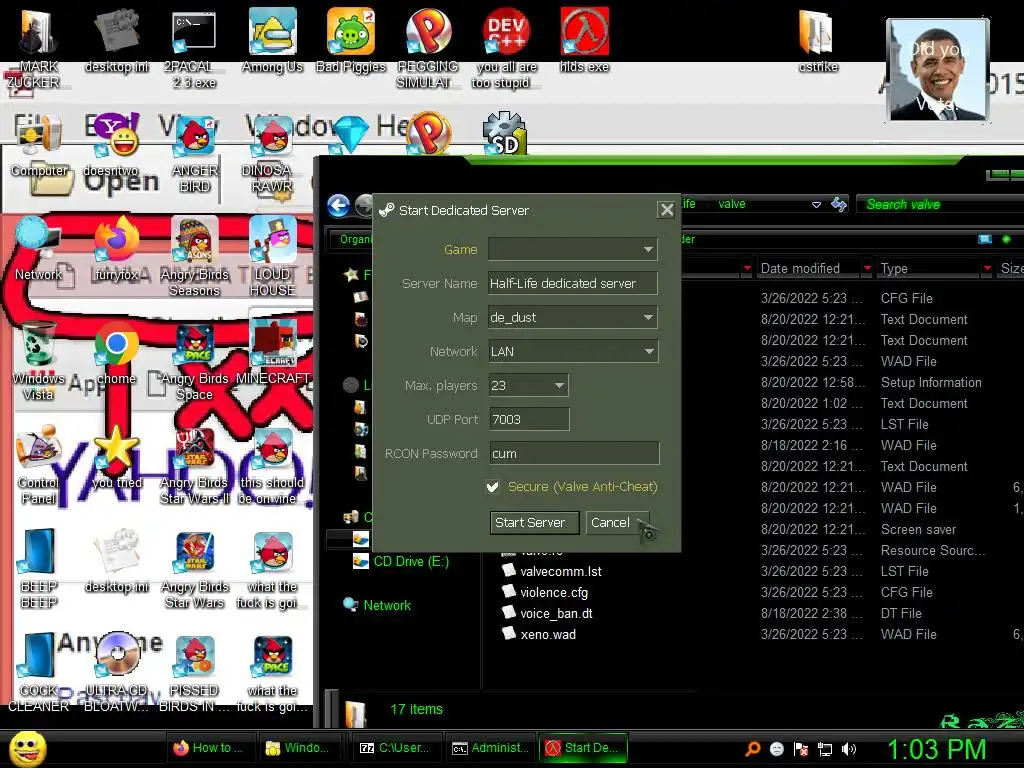Open Type column filter arrow
The height and width of the screenshot is (768, 1024).
[987, 268]
